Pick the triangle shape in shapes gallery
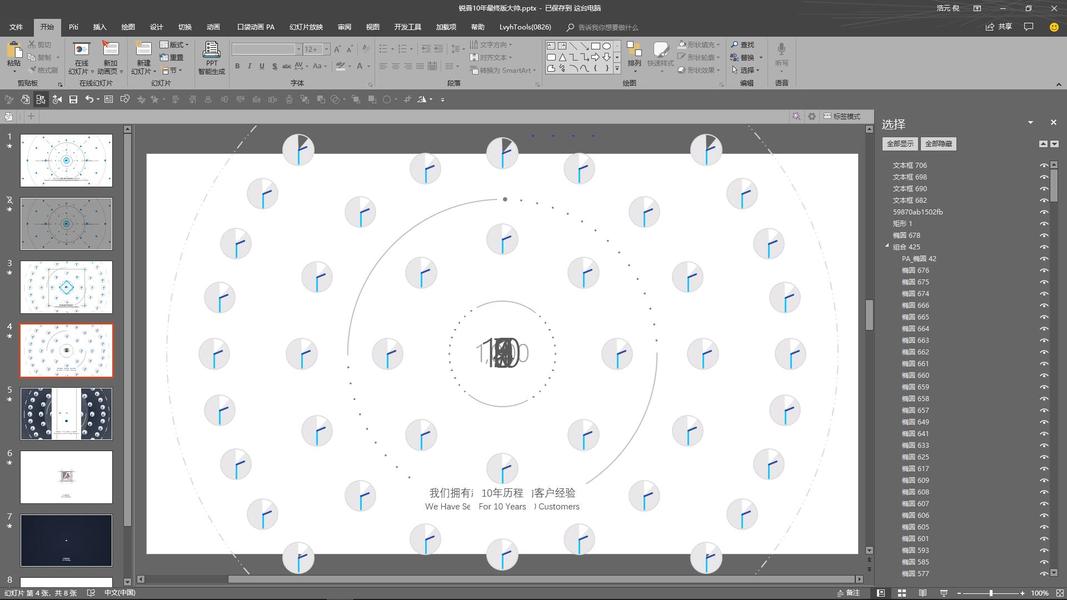1067x600 pixels. point(562,57)
